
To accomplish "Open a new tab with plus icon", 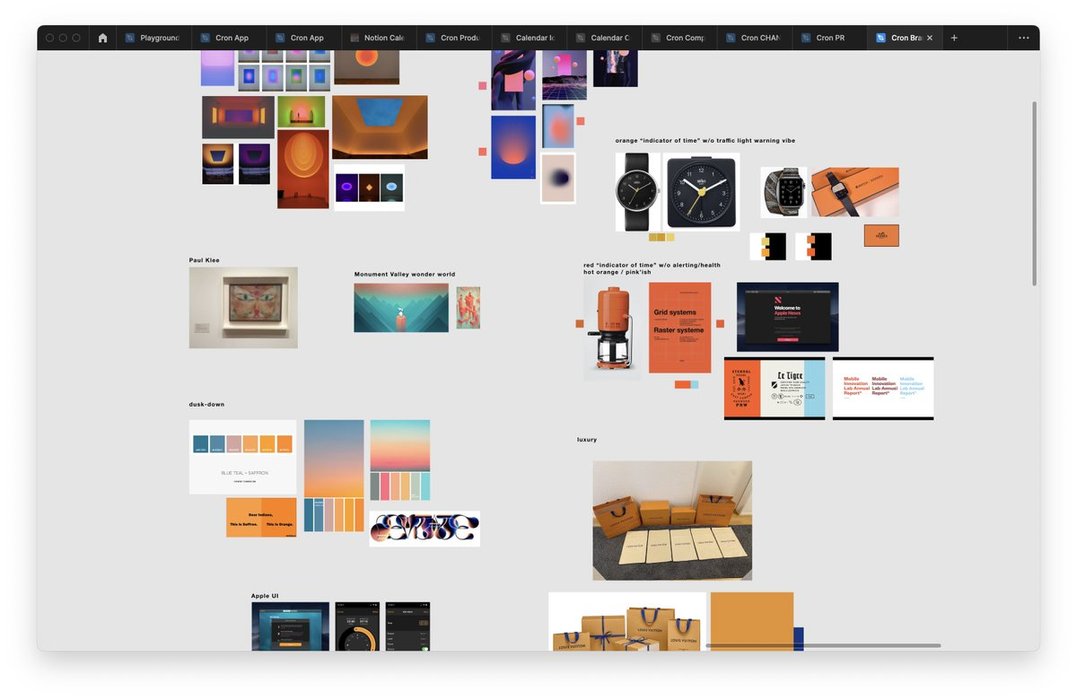I will coord(954,38).
